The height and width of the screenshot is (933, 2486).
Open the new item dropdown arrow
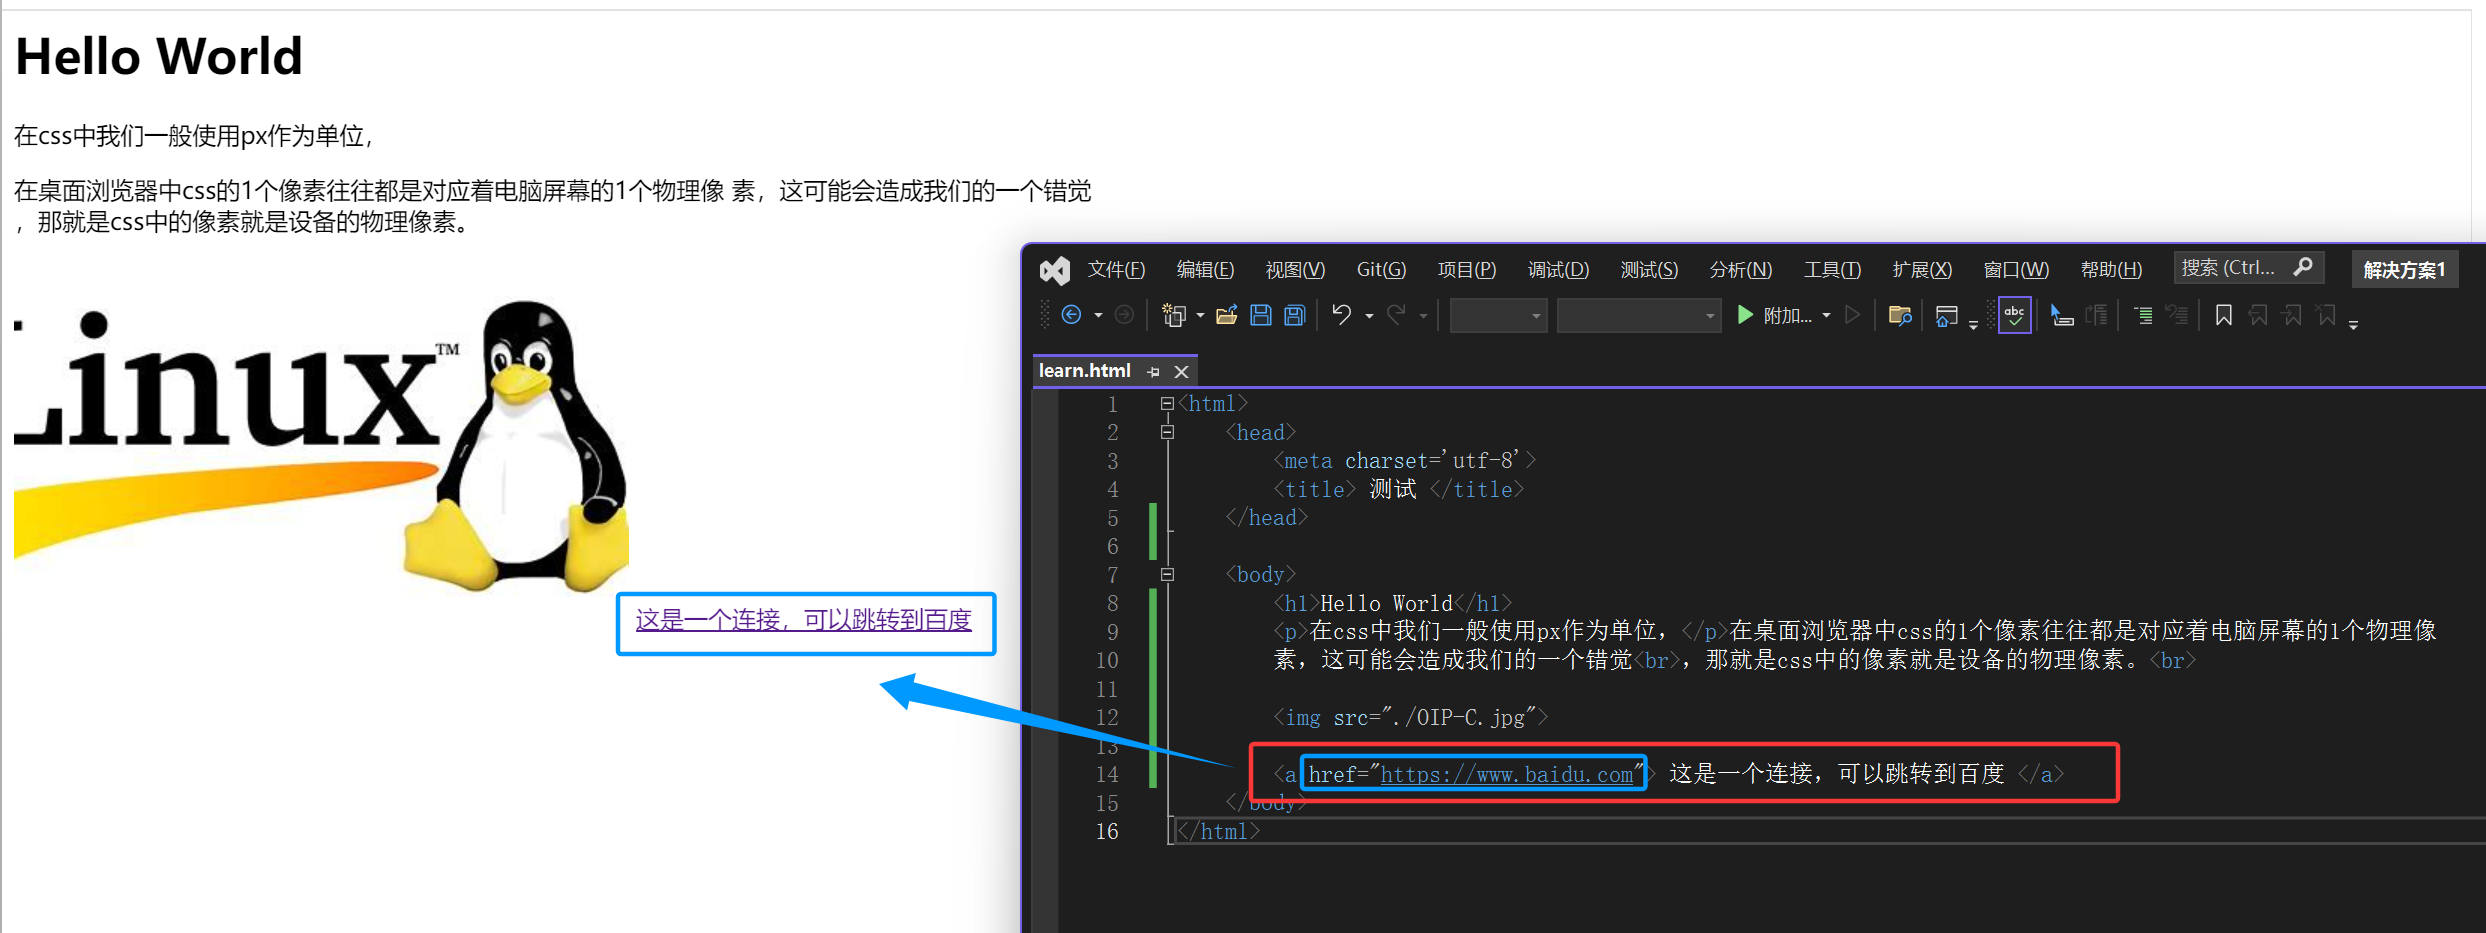coord(1200,316)
